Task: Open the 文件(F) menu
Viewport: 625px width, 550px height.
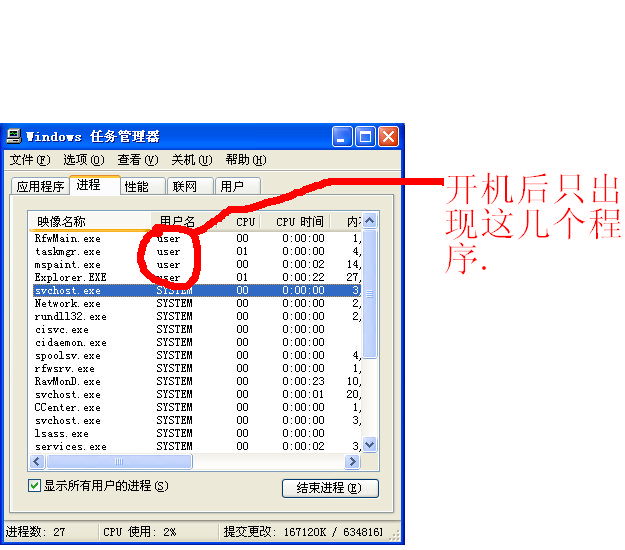Action: pos(30,160)
